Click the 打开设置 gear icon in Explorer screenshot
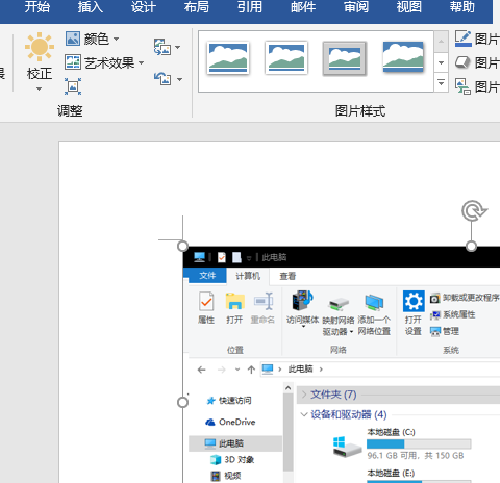Viewport: 500px width, 483px height. 414,301
